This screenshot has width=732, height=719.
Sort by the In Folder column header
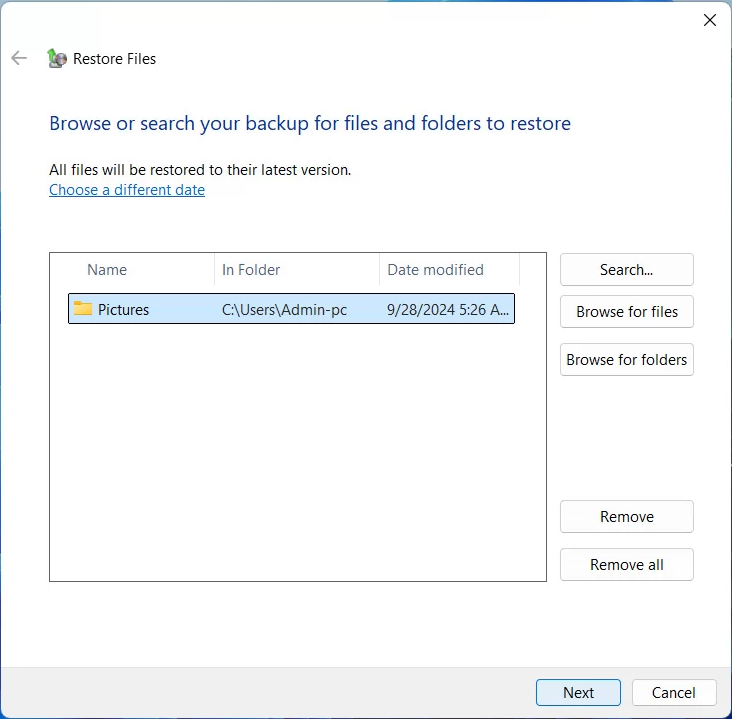pos(251,270)
